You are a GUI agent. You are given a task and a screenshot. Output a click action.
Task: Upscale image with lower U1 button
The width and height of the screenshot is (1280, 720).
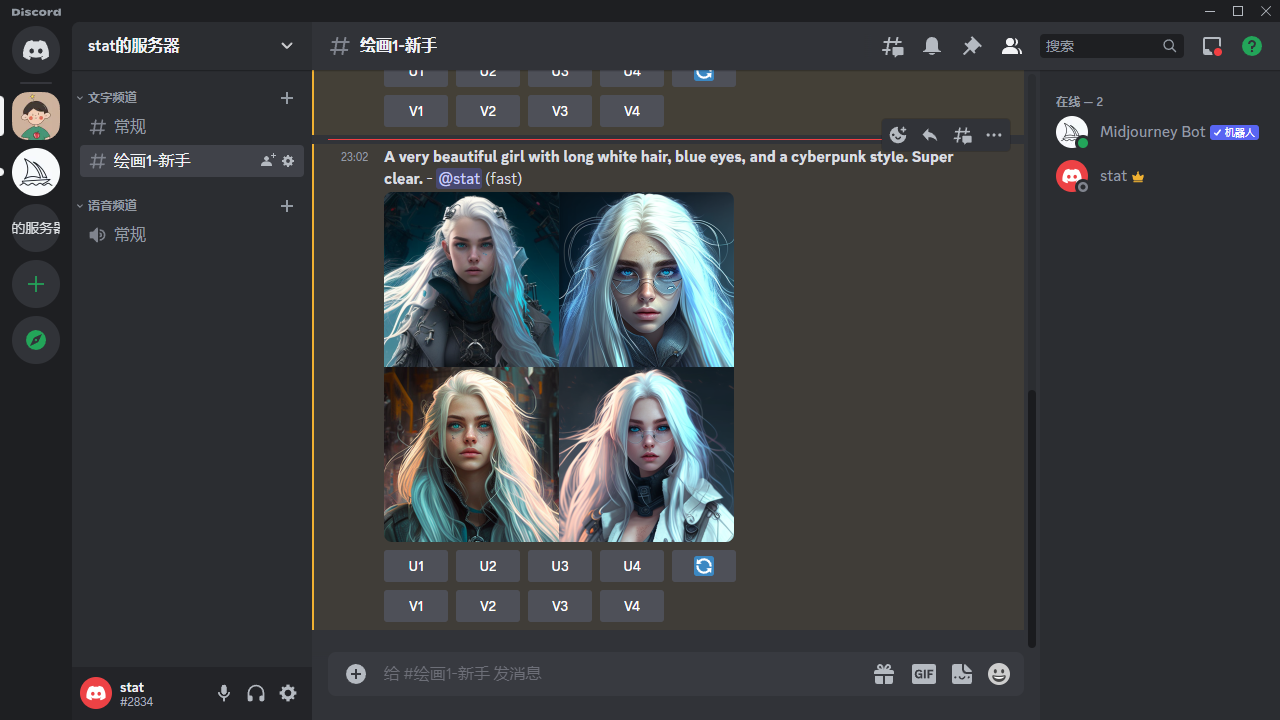click(x=416, y=566)
